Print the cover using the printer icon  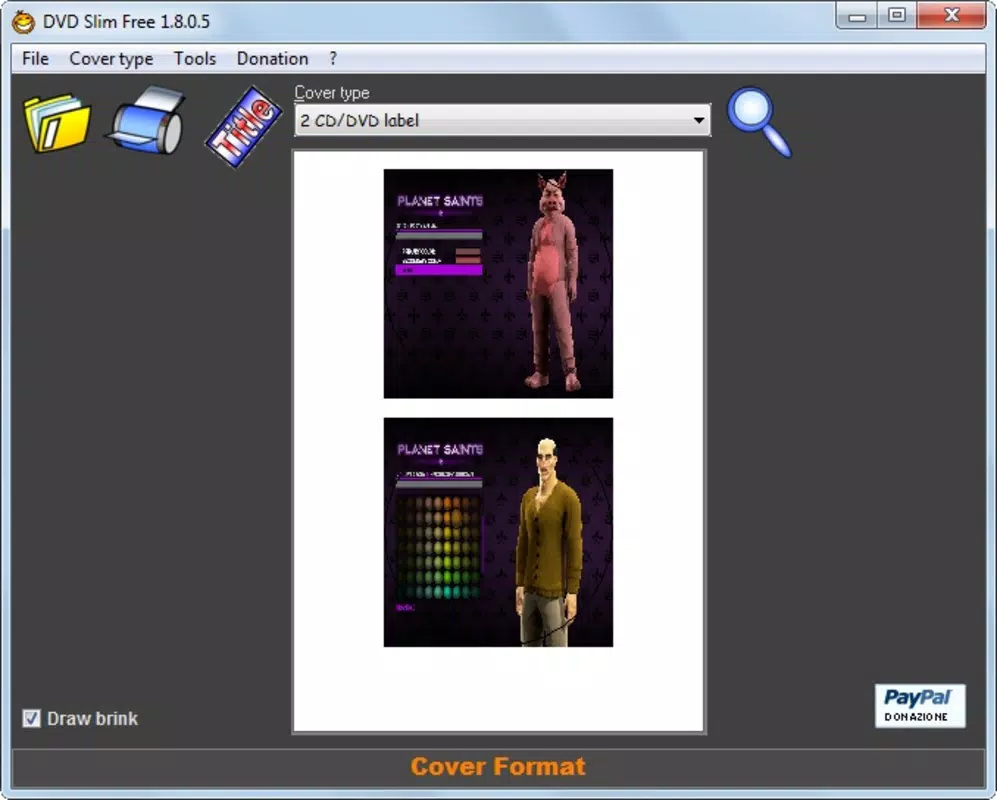(148, 120)
